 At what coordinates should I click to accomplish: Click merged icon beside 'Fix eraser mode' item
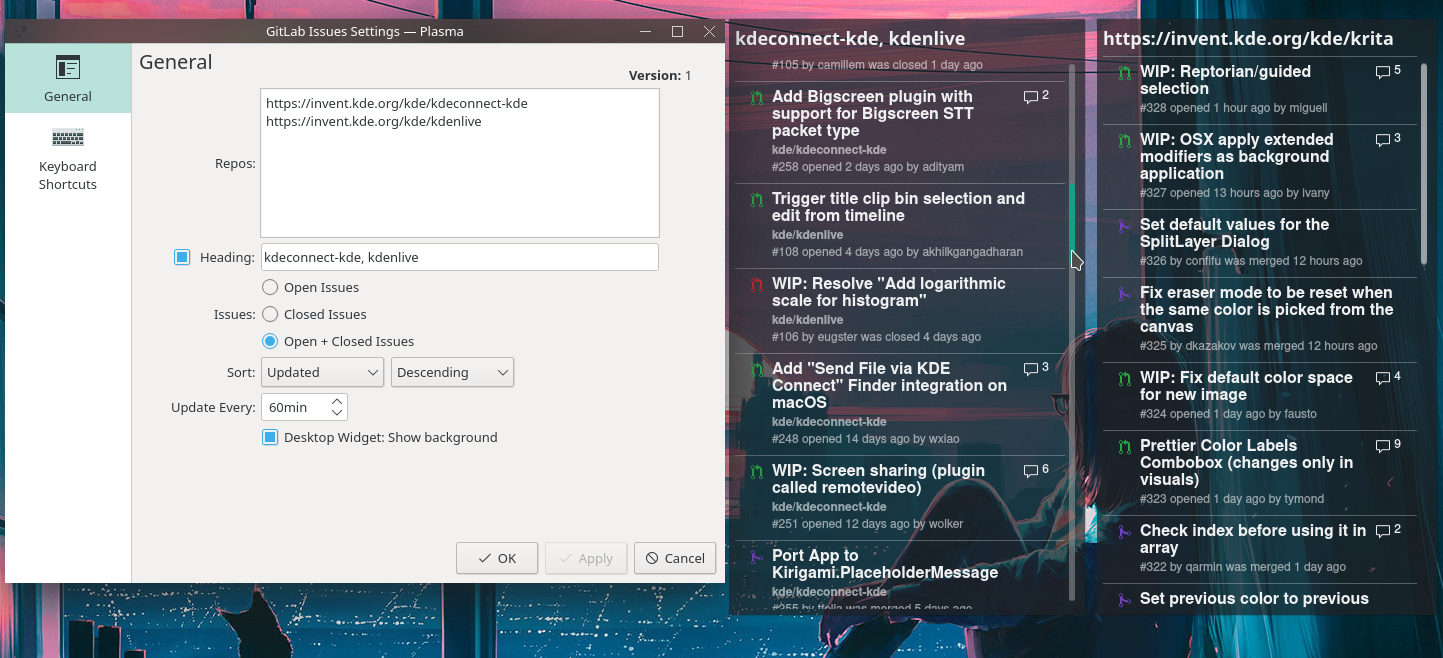click(1124, 294)
